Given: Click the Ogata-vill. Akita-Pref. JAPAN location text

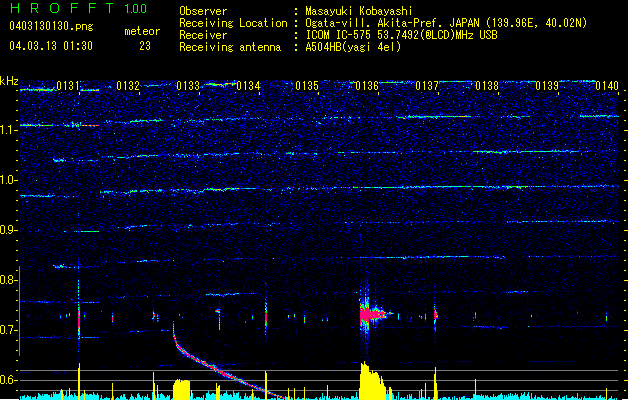Looking at the screenshot, I should click(x=446, y=23).
